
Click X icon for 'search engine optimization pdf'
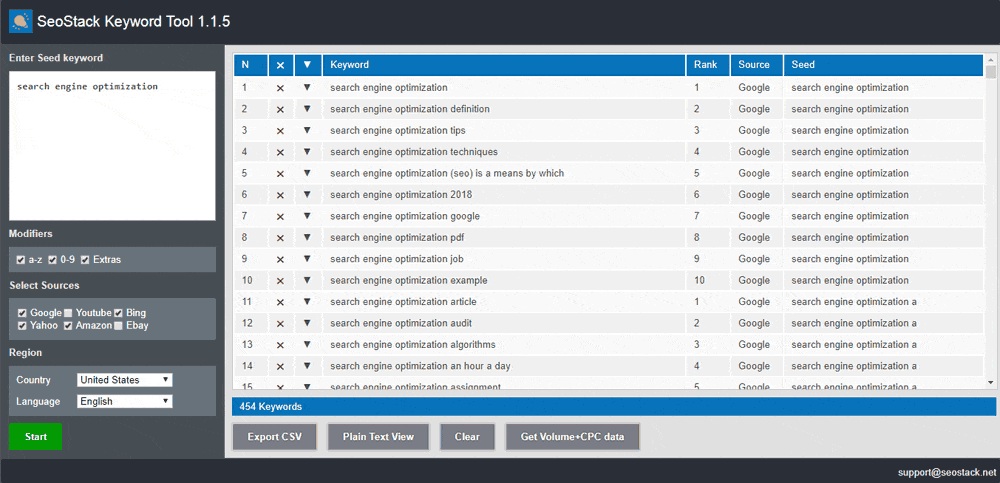point(280,238)
